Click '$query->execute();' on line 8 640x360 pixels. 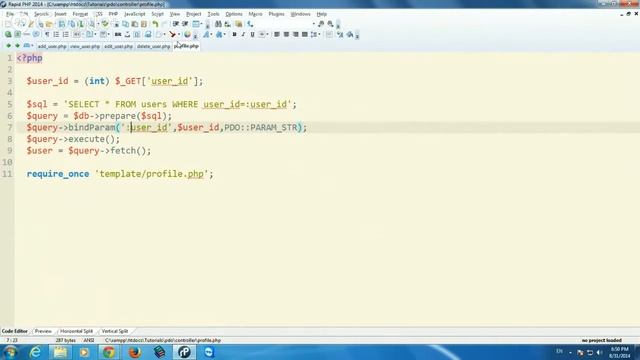click(73, 139)
